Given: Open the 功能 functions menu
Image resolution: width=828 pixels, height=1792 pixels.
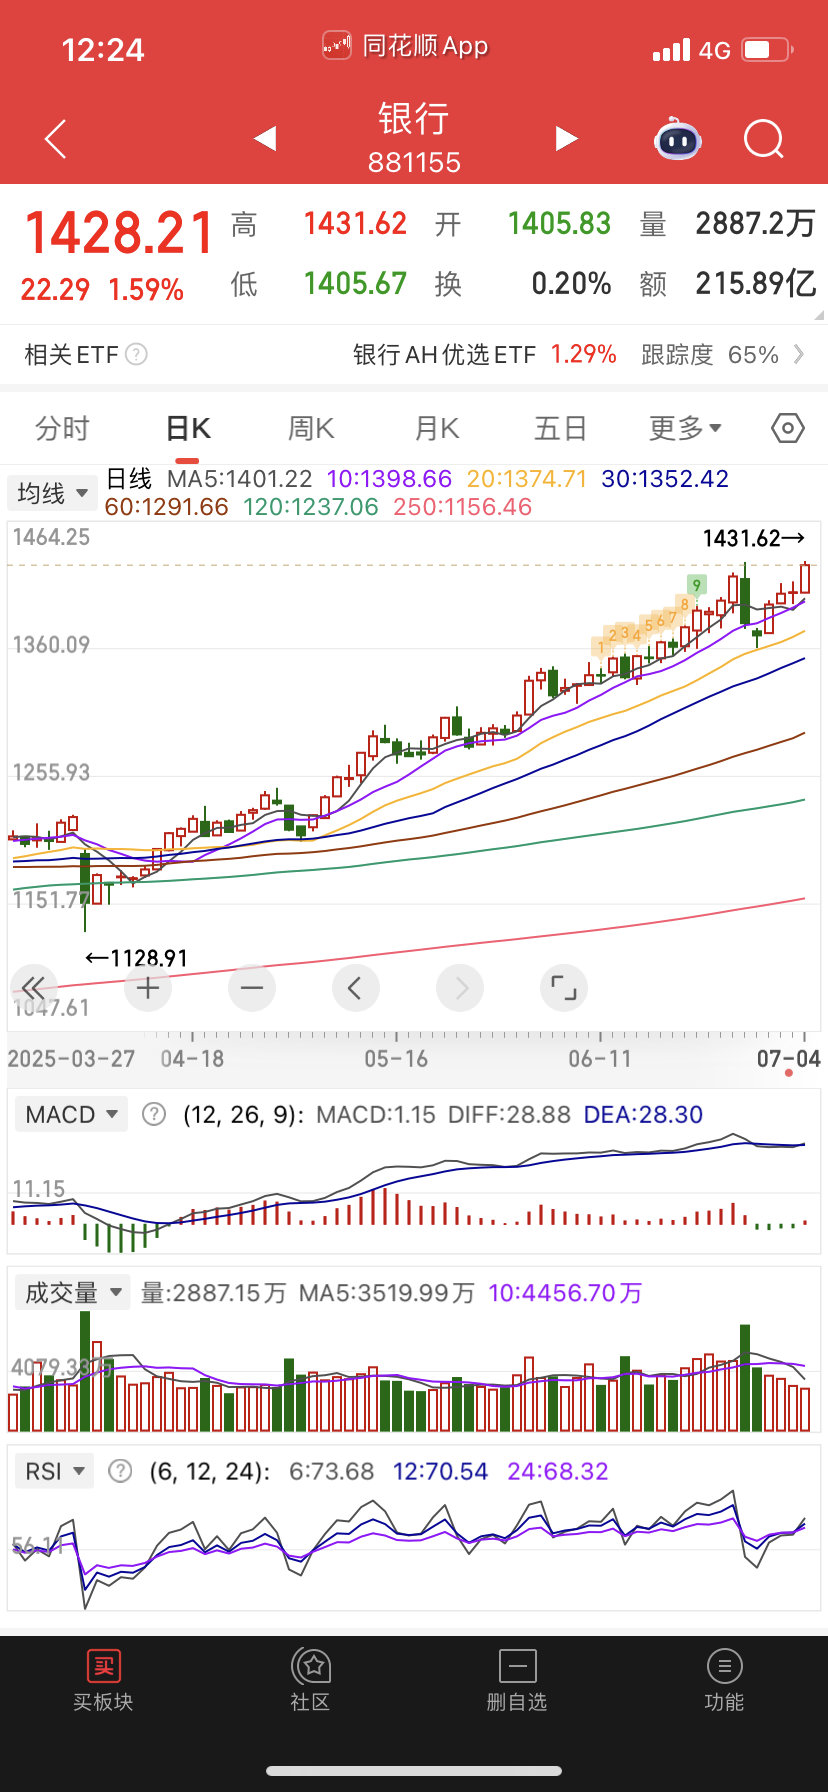Looking at the screenshot, I should click(x=724, y=1680).
